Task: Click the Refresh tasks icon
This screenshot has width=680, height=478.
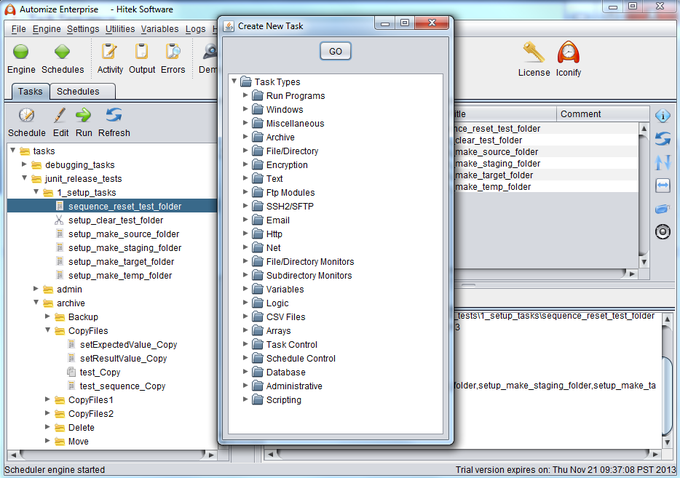Action: (114, 115)
